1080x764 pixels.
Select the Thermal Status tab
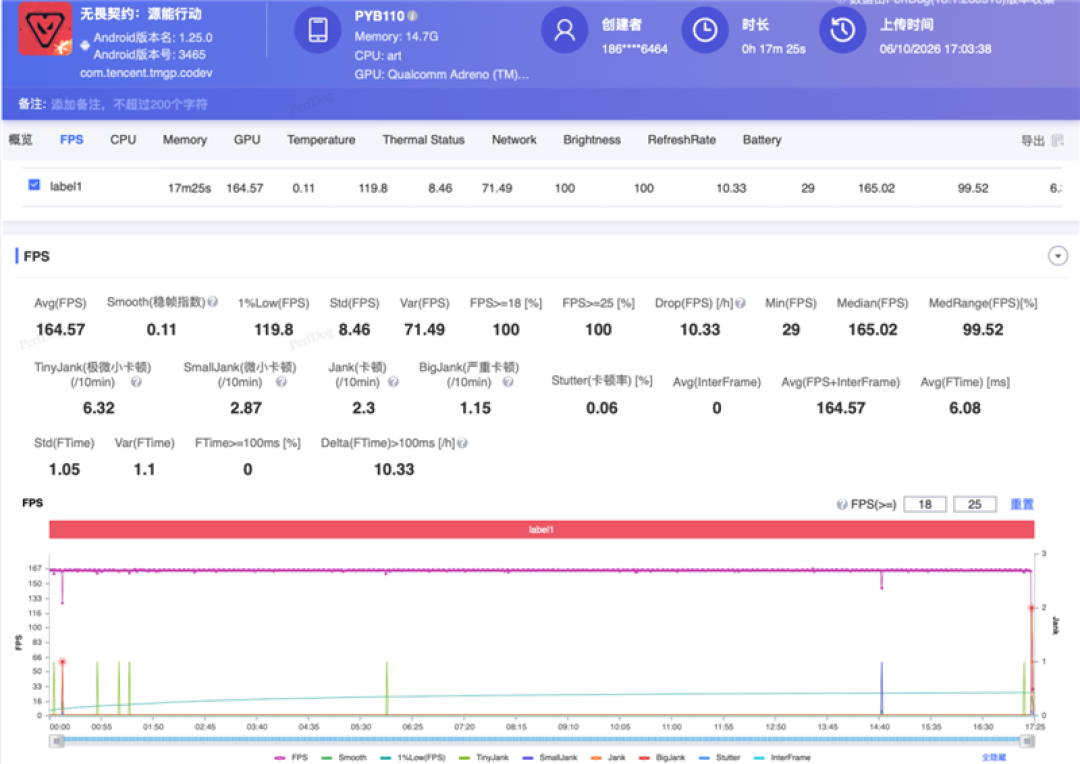coord(424,140)
